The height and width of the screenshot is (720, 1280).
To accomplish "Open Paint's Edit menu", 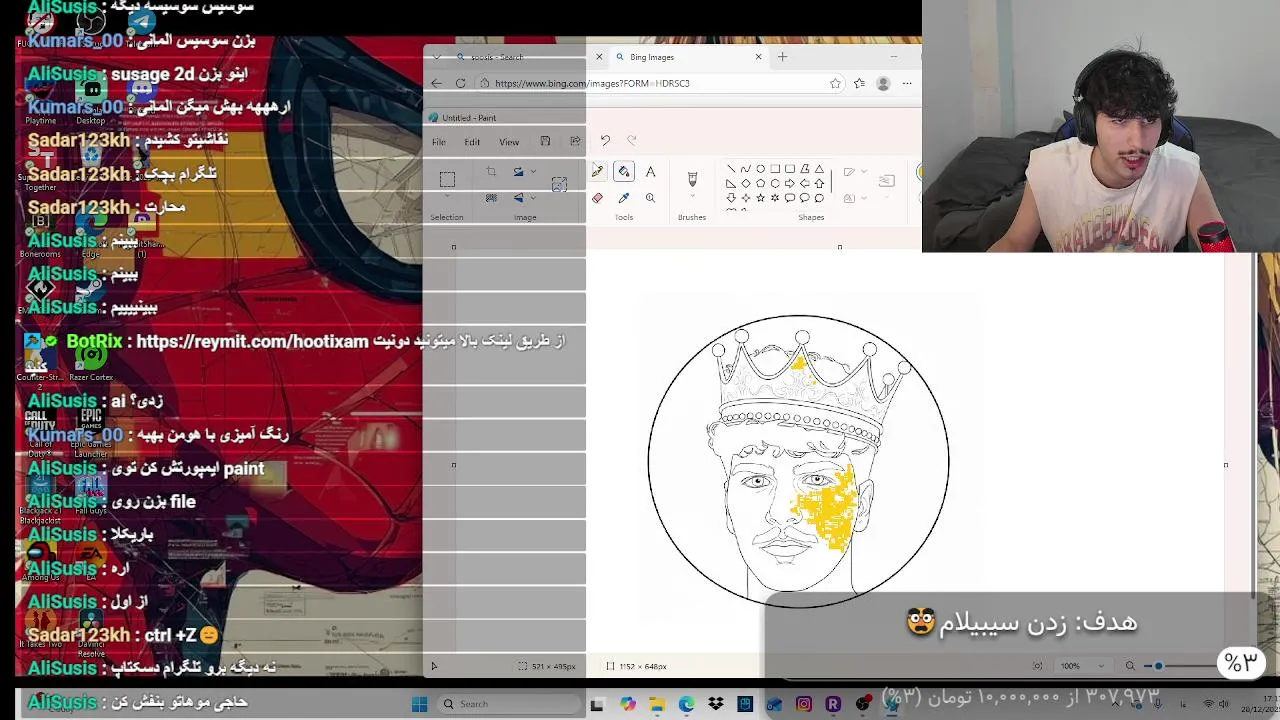I will point(472,142).
